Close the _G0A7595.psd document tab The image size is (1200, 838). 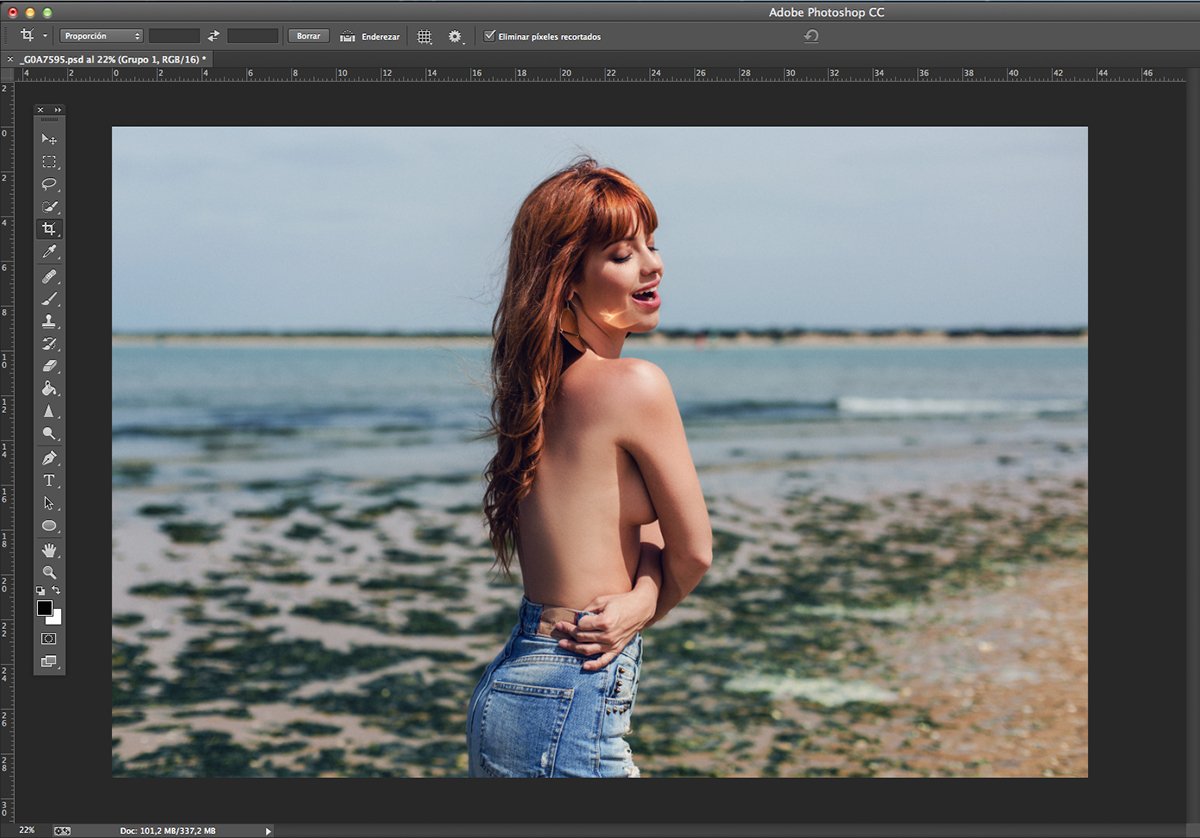(11, 60)
